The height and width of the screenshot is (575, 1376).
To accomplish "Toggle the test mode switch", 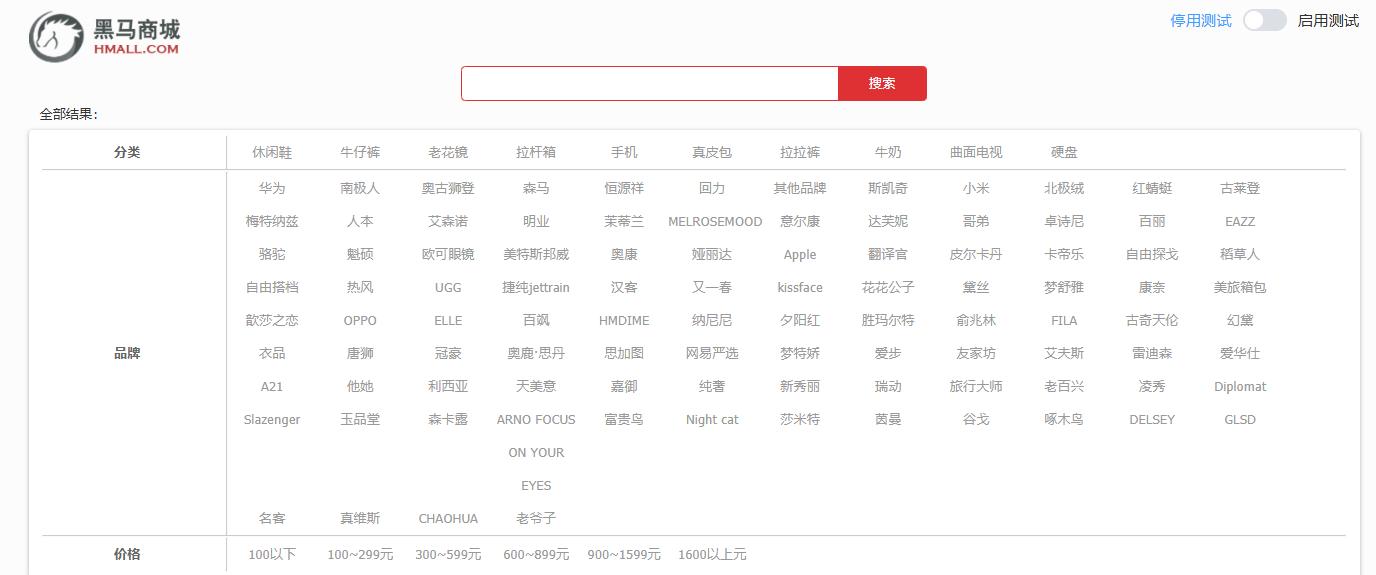I will [x=1264, y=21].
